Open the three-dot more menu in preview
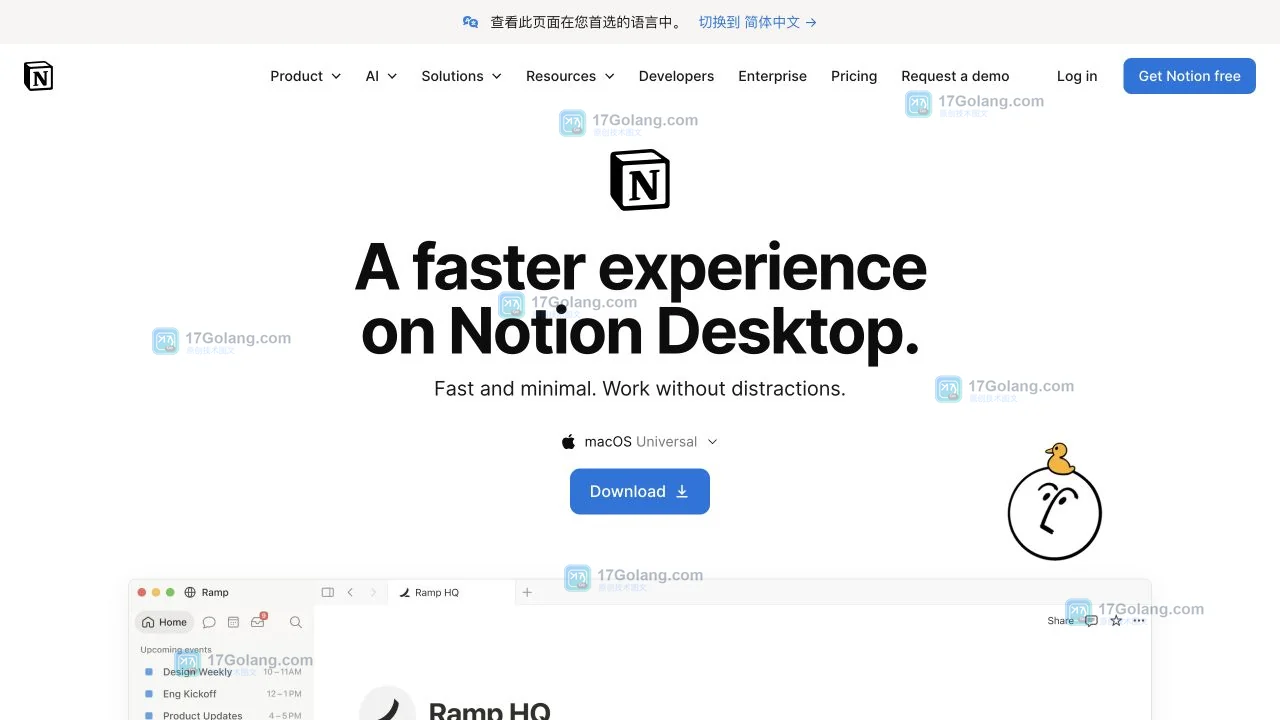 coord(1139,621)
